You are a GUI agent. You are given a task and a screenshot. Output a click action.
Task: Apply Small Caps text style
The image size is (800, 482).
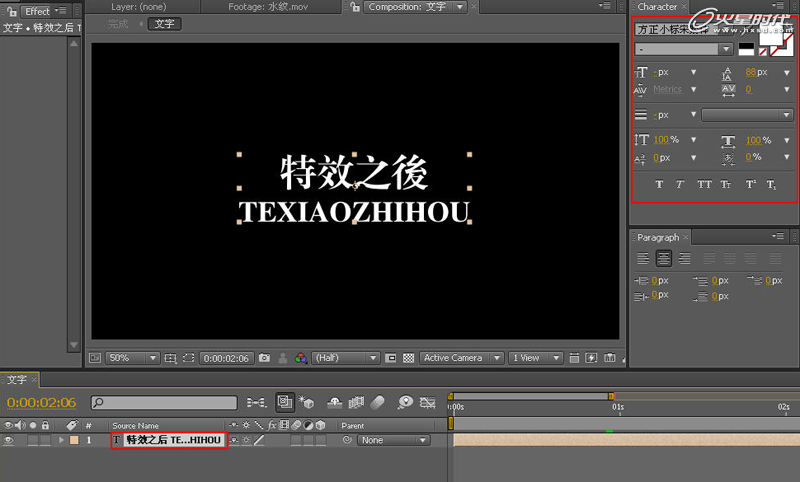726,184
